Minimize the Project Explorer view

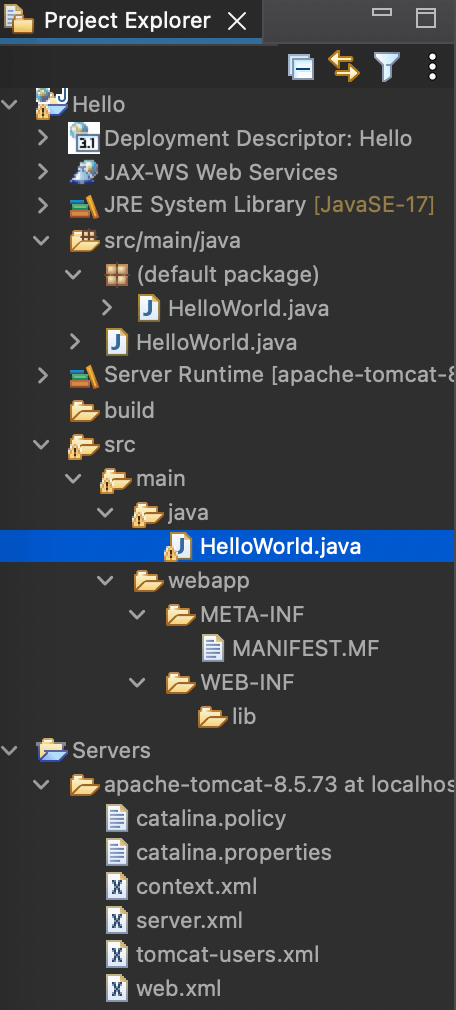click(x=382, y=12)
